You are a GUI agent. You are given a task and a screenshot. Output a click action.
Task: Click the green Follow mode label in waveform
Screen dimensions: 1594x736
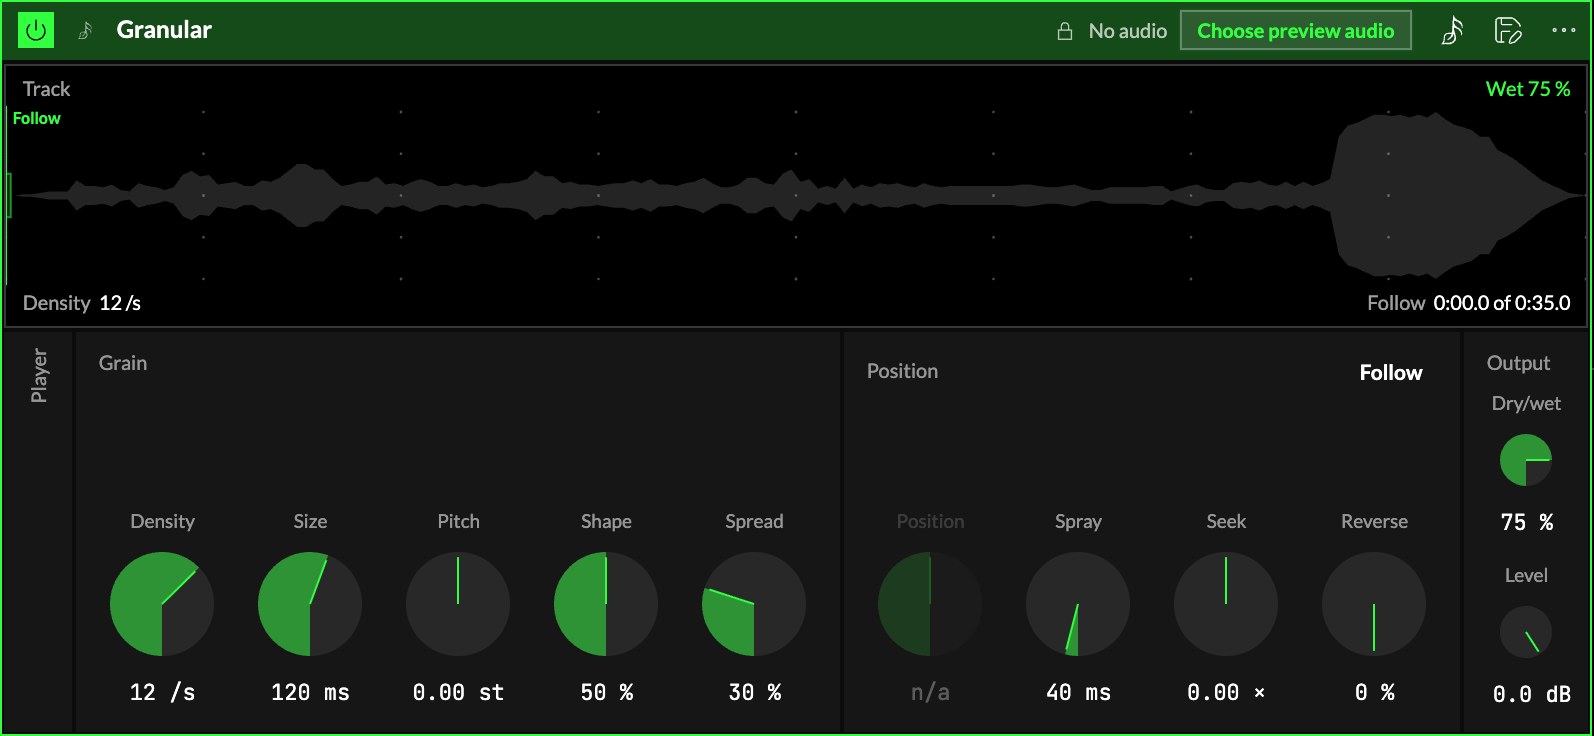click(36, 118)
